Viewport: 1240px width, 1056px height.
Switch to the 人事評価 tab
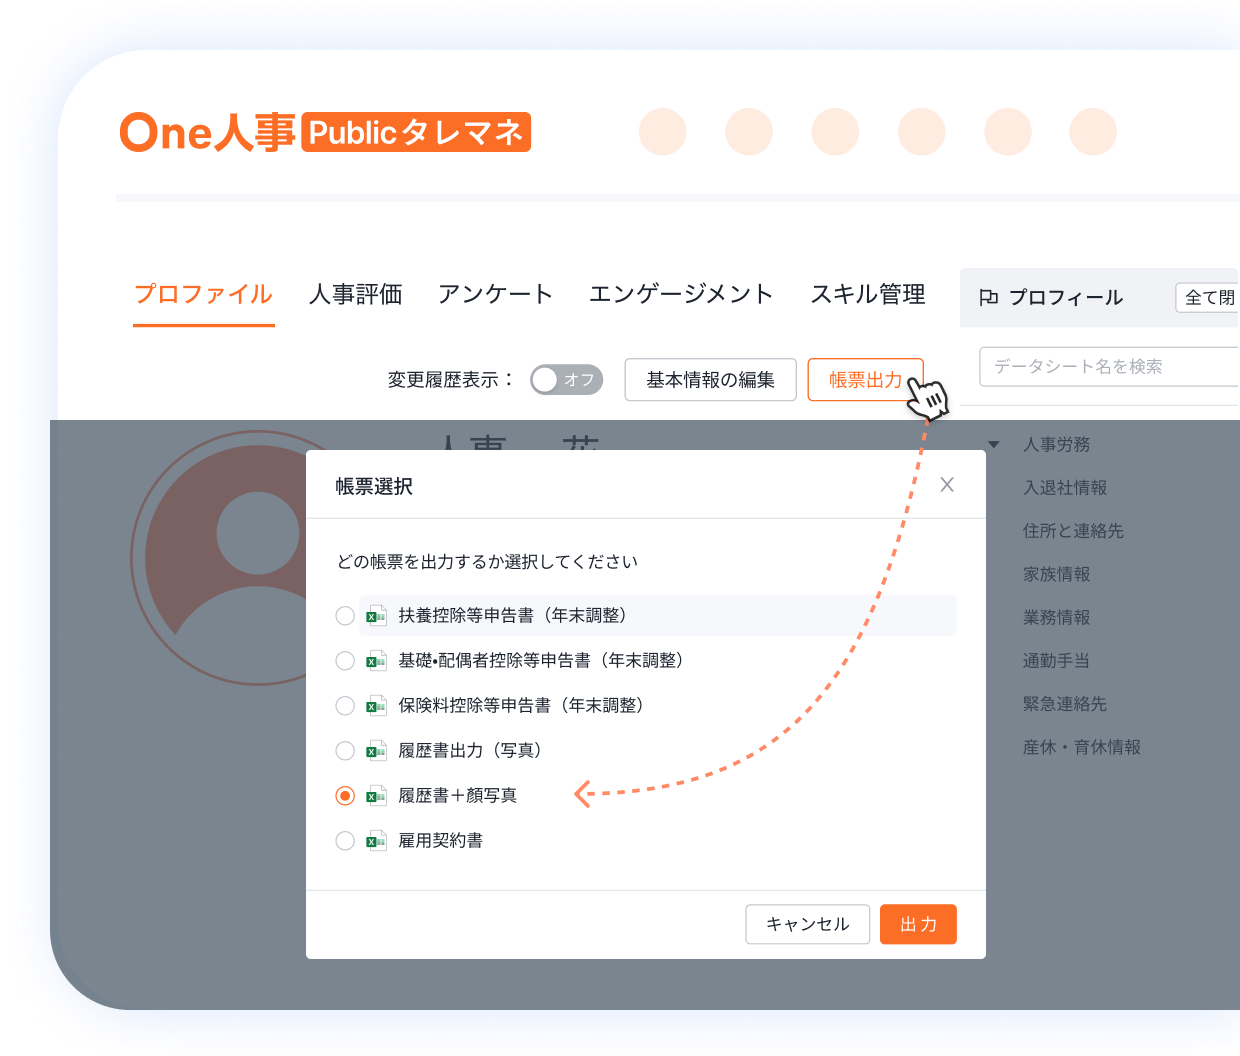pyautogui.click(x=356, y=294)
